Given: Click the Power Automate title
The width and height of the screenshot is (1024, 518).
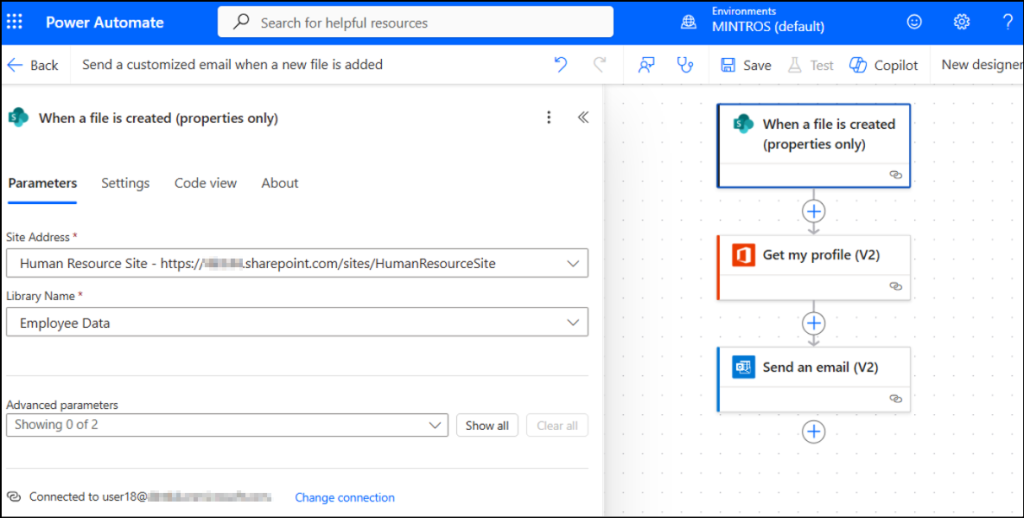Looking at the screenshot, I should tap(104, 22).
